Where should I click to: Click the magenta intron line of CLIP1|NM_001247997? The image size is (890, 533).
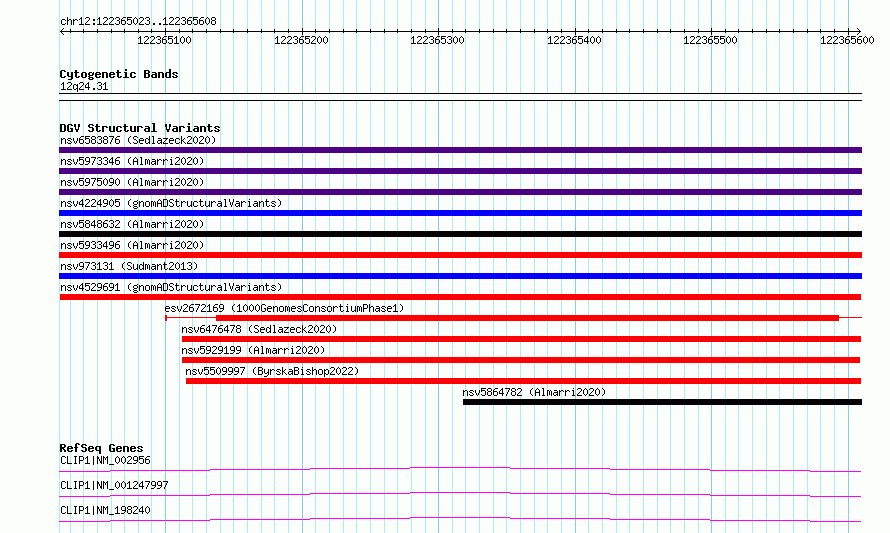pos(460,494)
